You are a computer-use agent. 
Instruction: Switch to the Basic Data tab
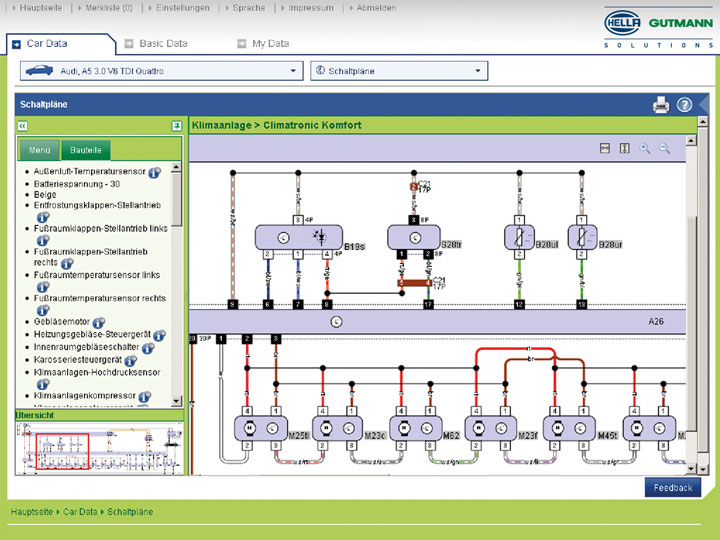tap(162, 44)
